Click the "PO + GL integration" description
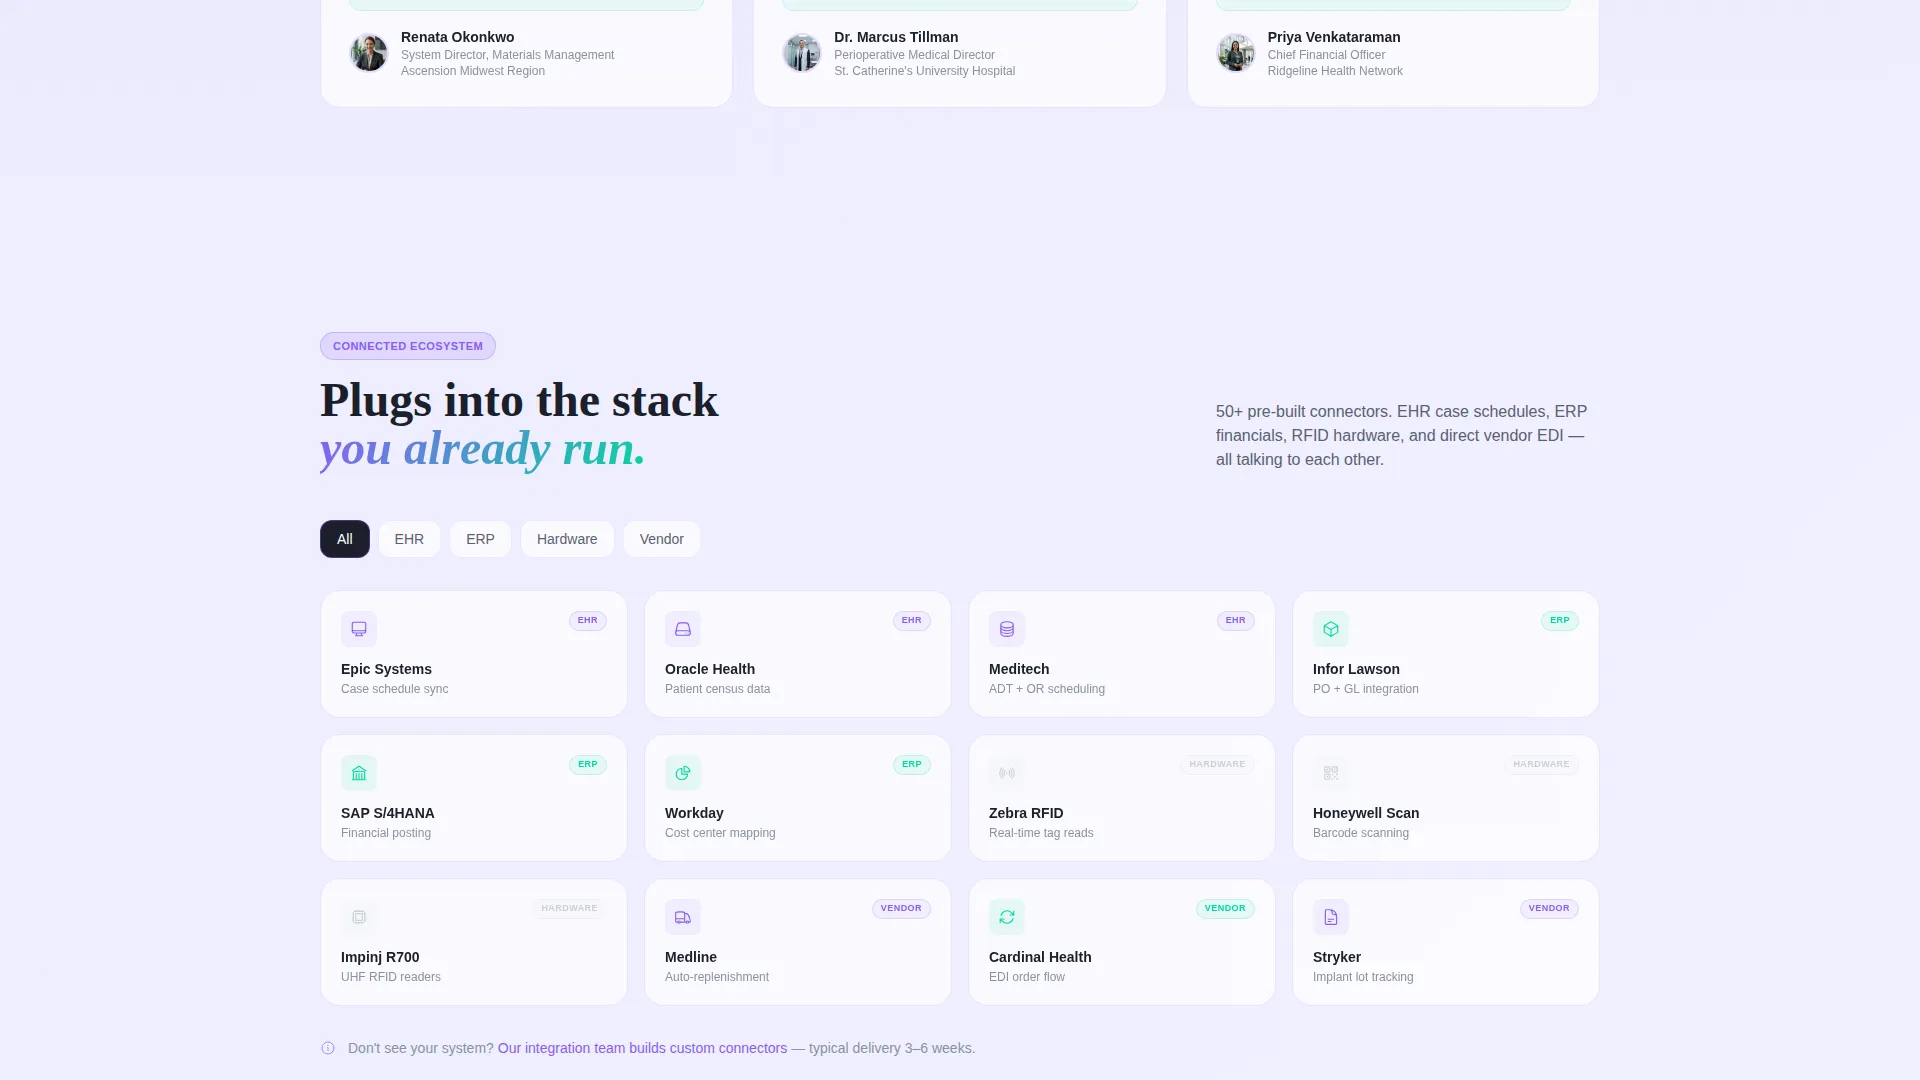Screen dimensions: 1920x1080 point(1366,689)
